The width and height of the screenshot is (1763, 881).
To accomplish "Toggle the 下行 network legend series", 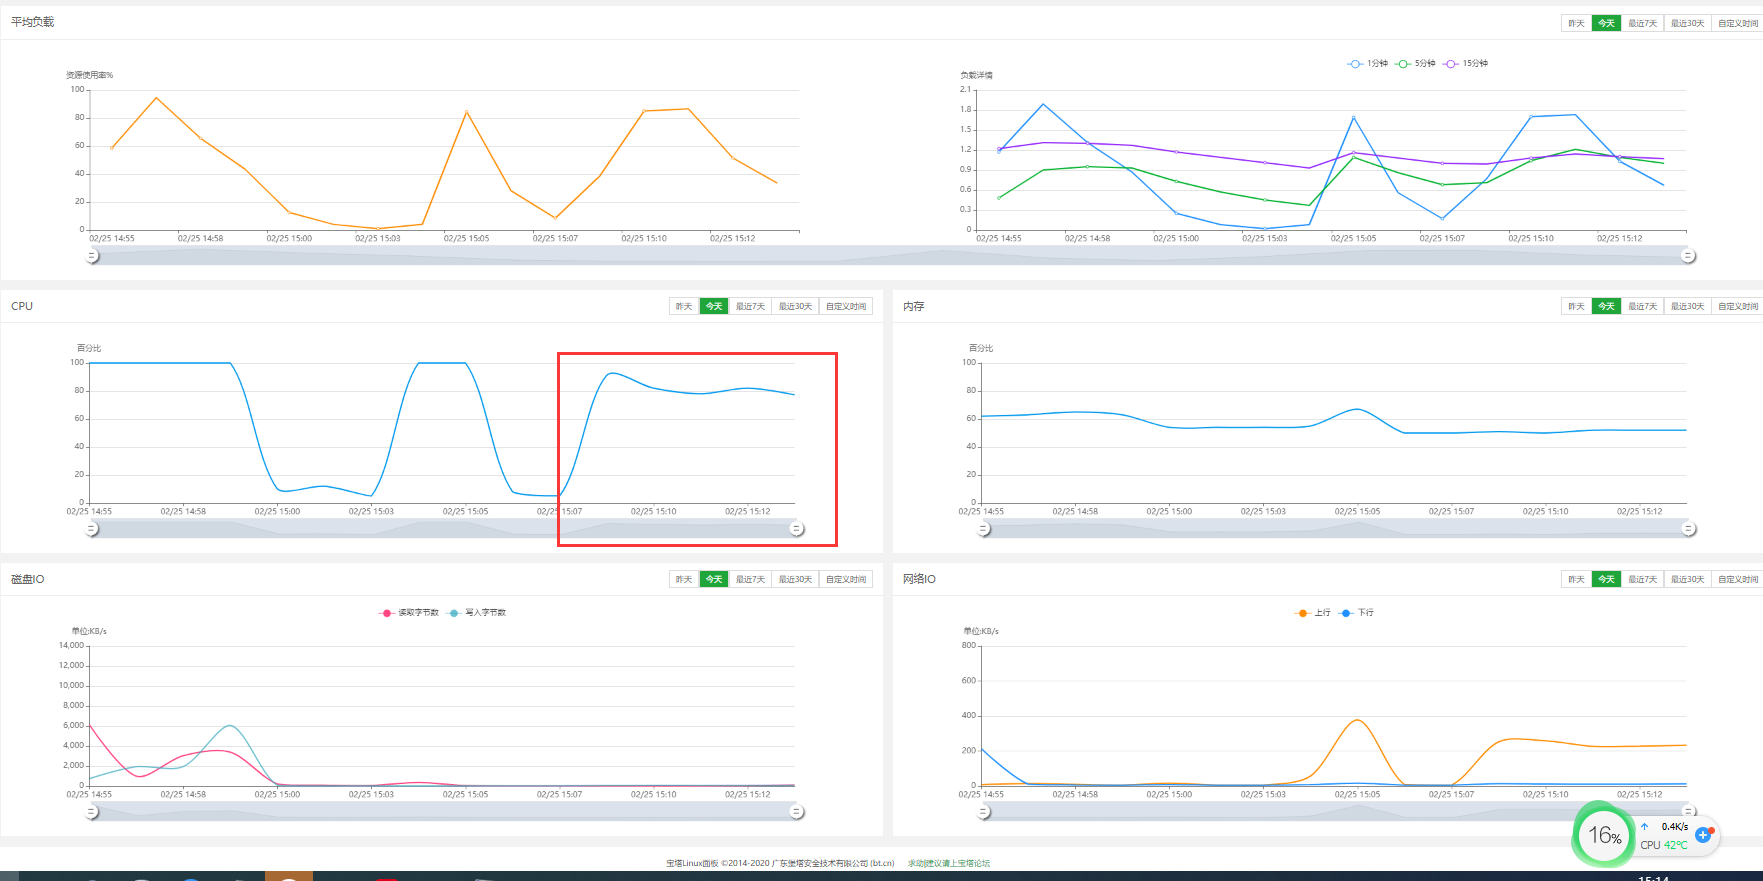I will [1356, 612].
